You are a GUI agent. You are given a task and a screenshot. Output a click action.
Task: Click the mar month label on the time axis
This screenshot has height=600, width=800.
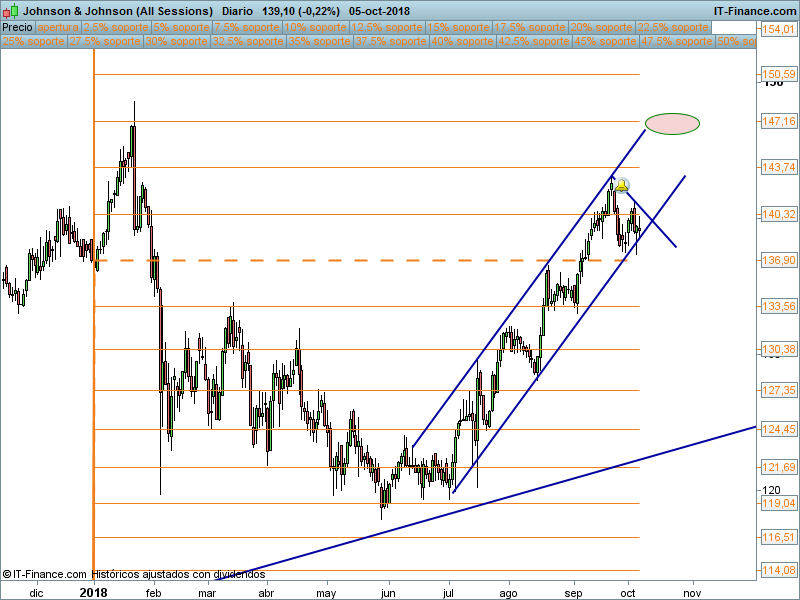pyautogui.click(x=207, y=593)
